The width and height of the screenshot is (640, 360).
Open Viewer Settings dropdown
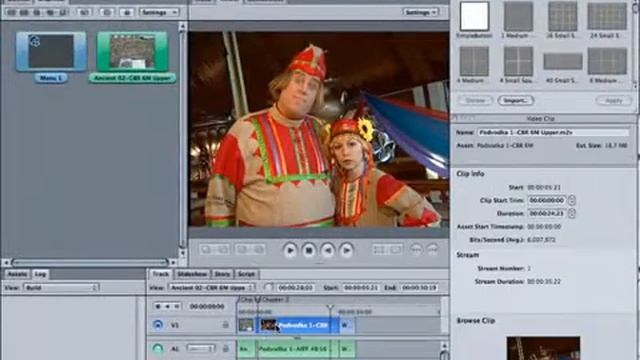(x=420, y=12)
